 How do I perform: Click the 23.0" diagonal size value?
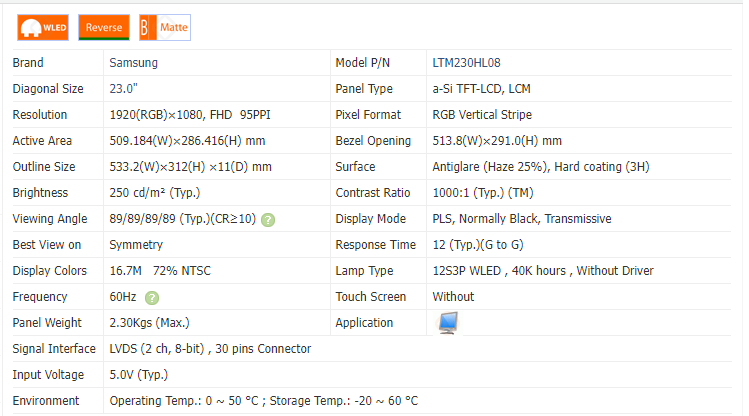pos(123,88)
